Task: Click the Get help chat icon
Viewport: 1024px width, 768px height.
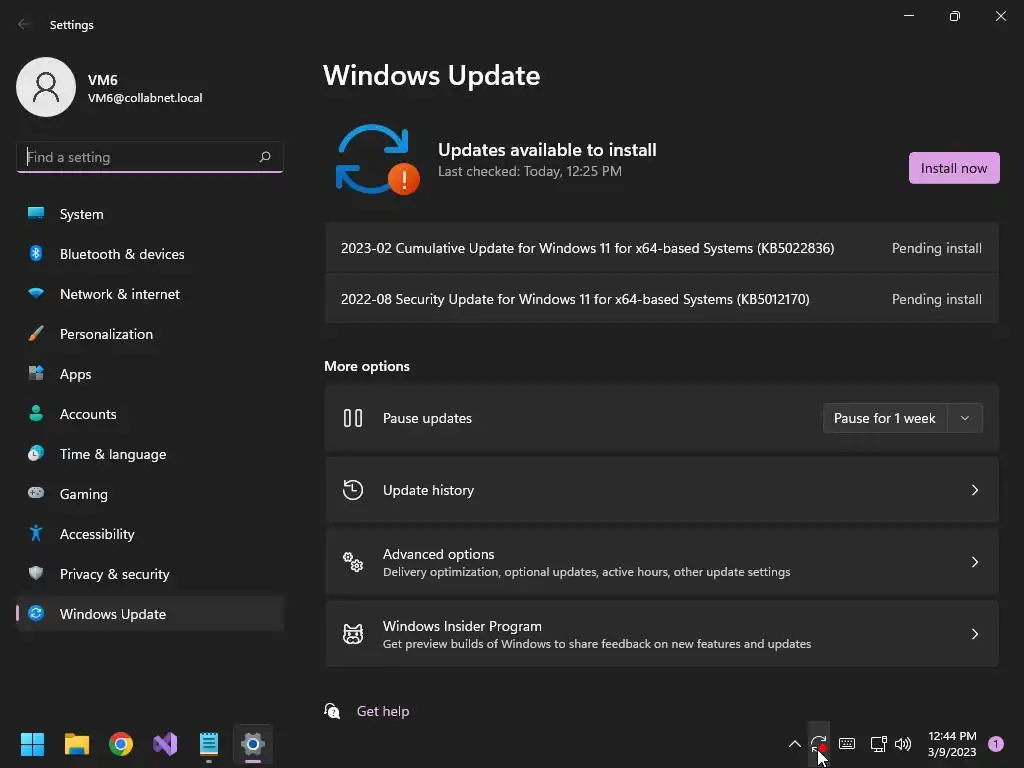Action: pyautogui.click(x=332, y=711)
